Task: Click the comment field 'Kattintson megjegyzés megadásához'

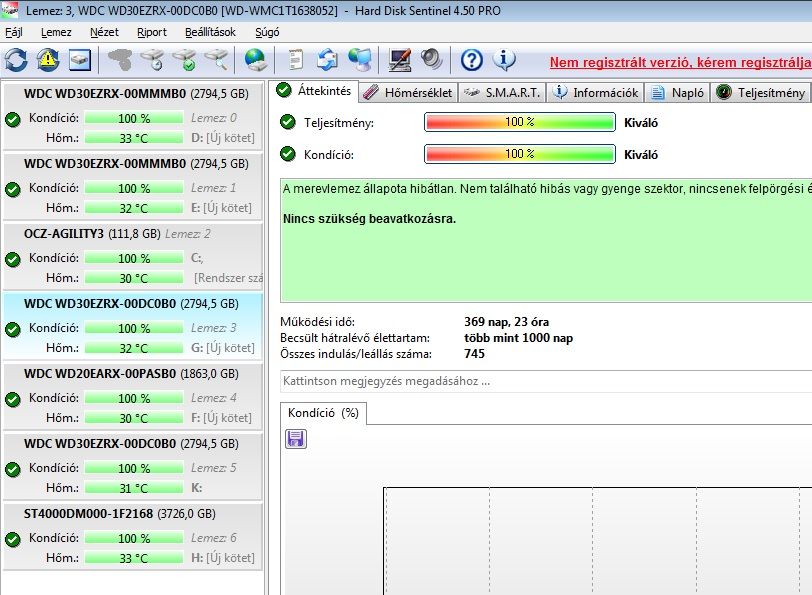Action: [546, 381]
